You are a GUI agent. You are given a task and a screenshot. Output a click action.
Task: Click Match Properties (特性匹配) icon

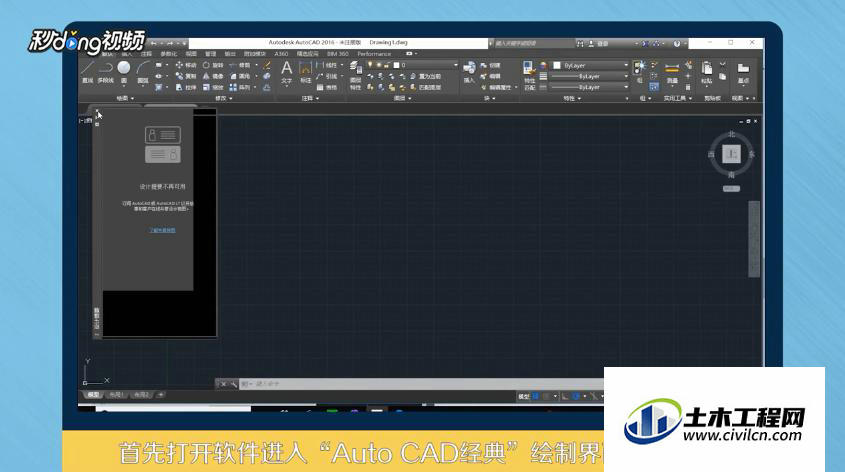point(529,74)
